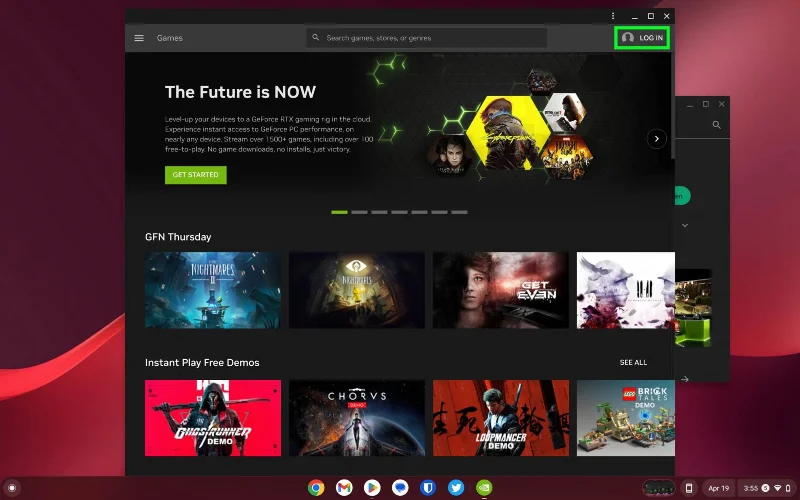This screenshot has height=500, width=800.
Task: Click the Cyberpunk hexagon in the banner
Action: click(x=508, y=133)
